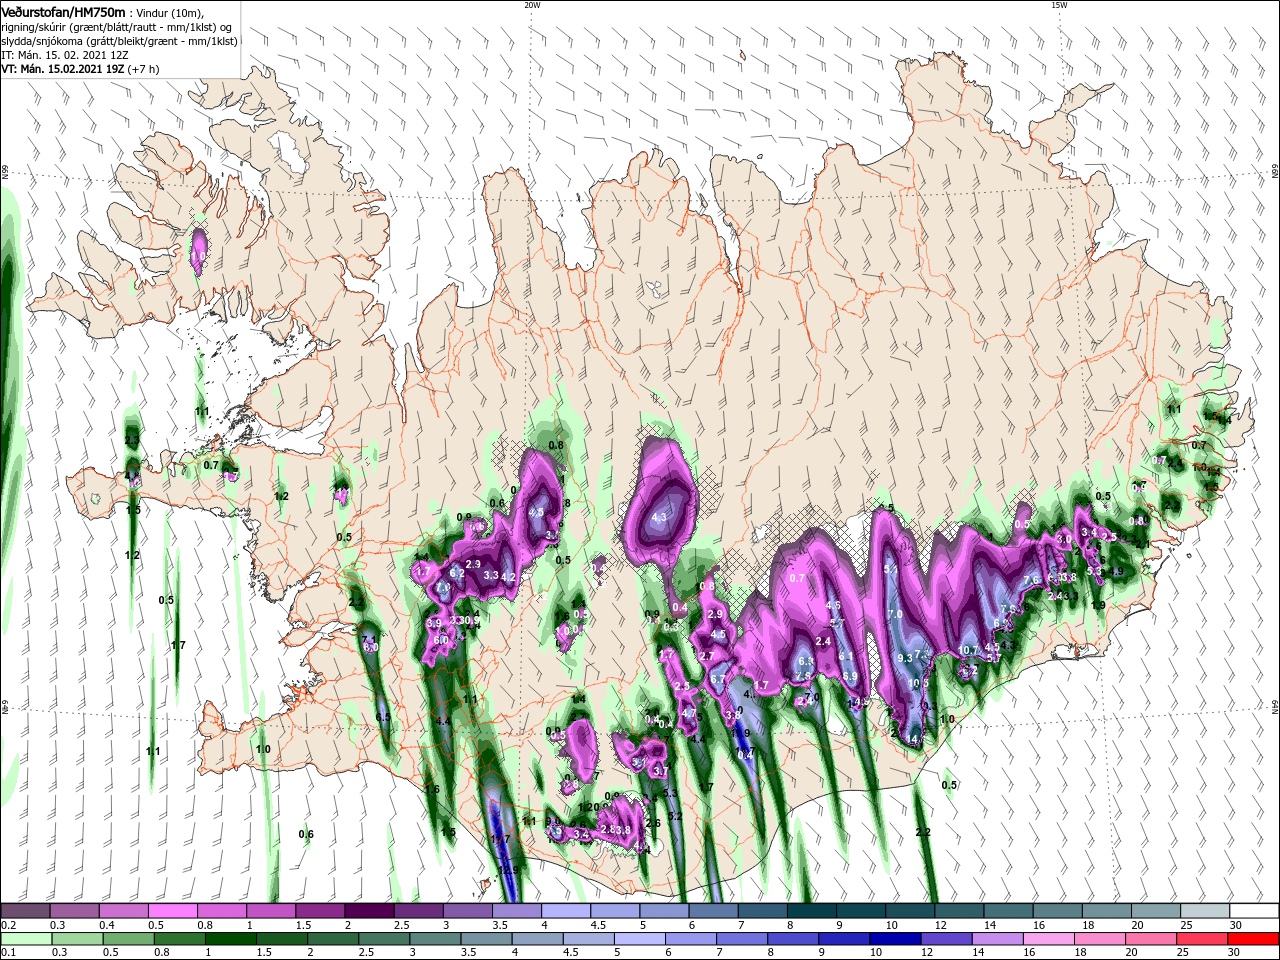Viewport: 1280px width, 960px height.
Task: Click the 15W longitude label
Action: coord(1059,5)
